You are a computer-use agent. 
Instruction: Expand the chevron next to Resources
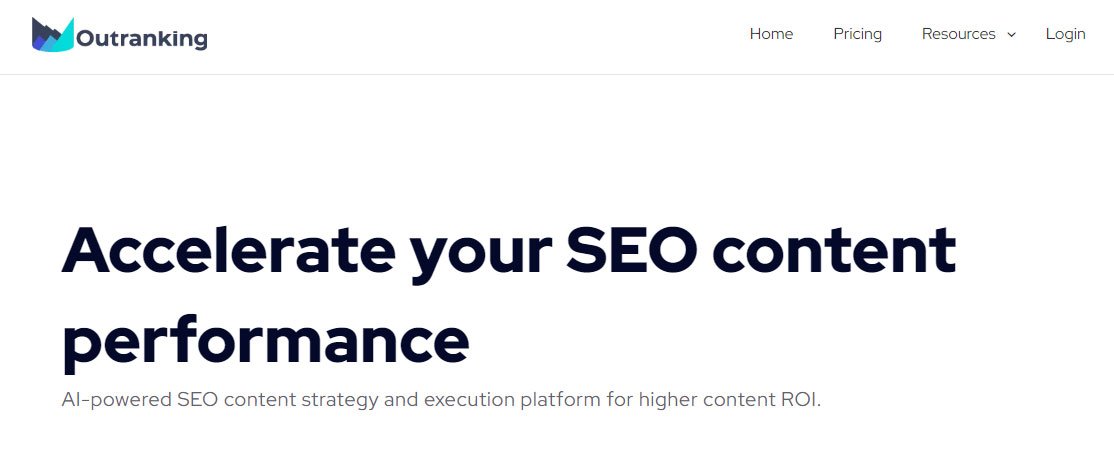pos(1011,35)
